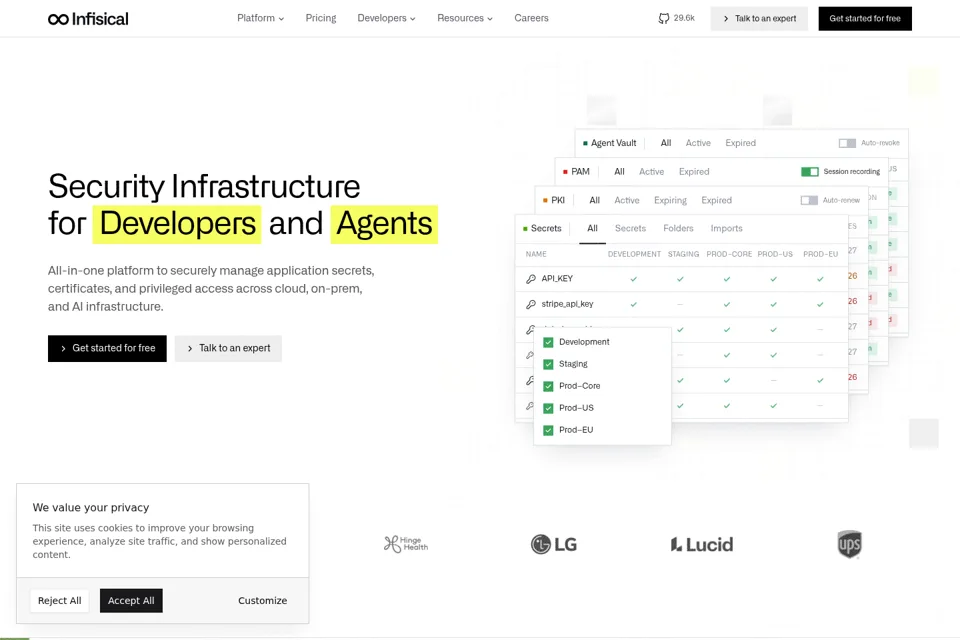Select the Active tab in PAM panel
Viewport: 960px width, 640px height.
(x=651, y=172)
